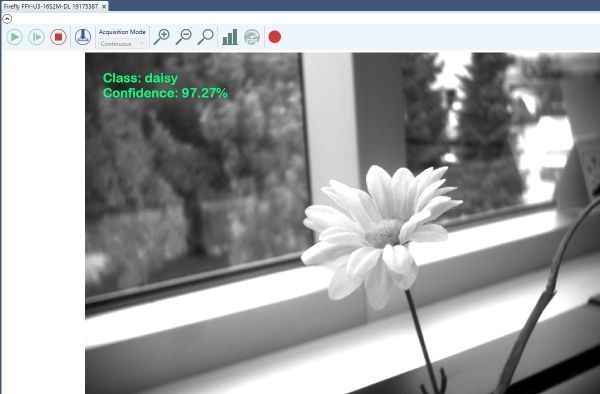Open the Acquisition Mode dropdown
The image size is (600, 394).
tap(122, 44)
